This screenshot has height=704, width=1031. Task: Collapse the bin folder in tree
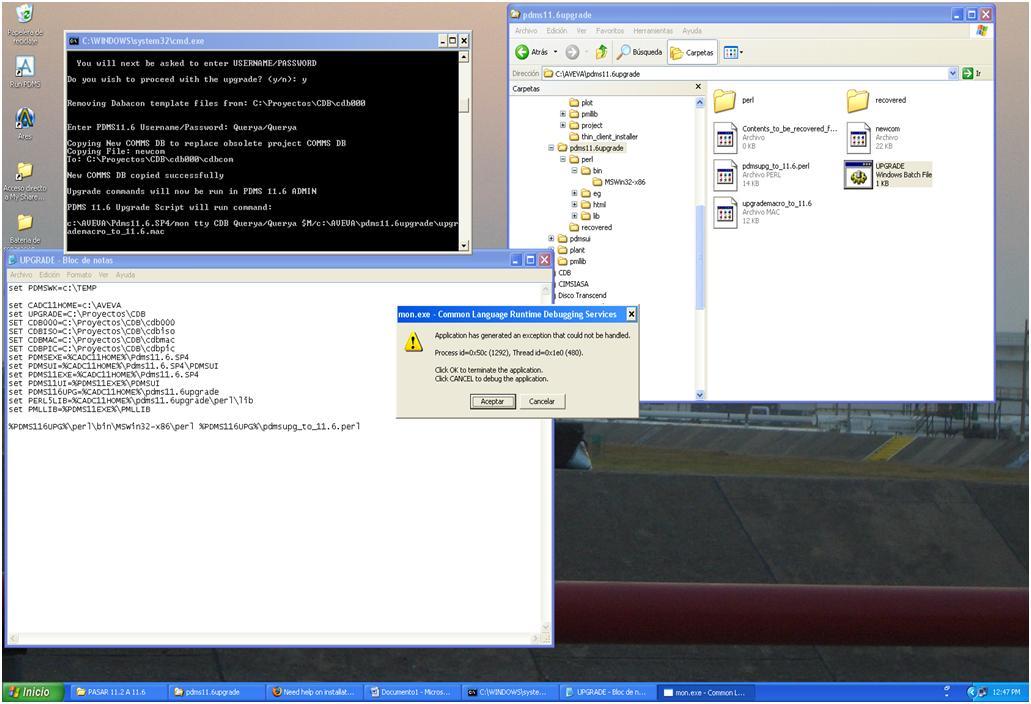click(574, 170)
